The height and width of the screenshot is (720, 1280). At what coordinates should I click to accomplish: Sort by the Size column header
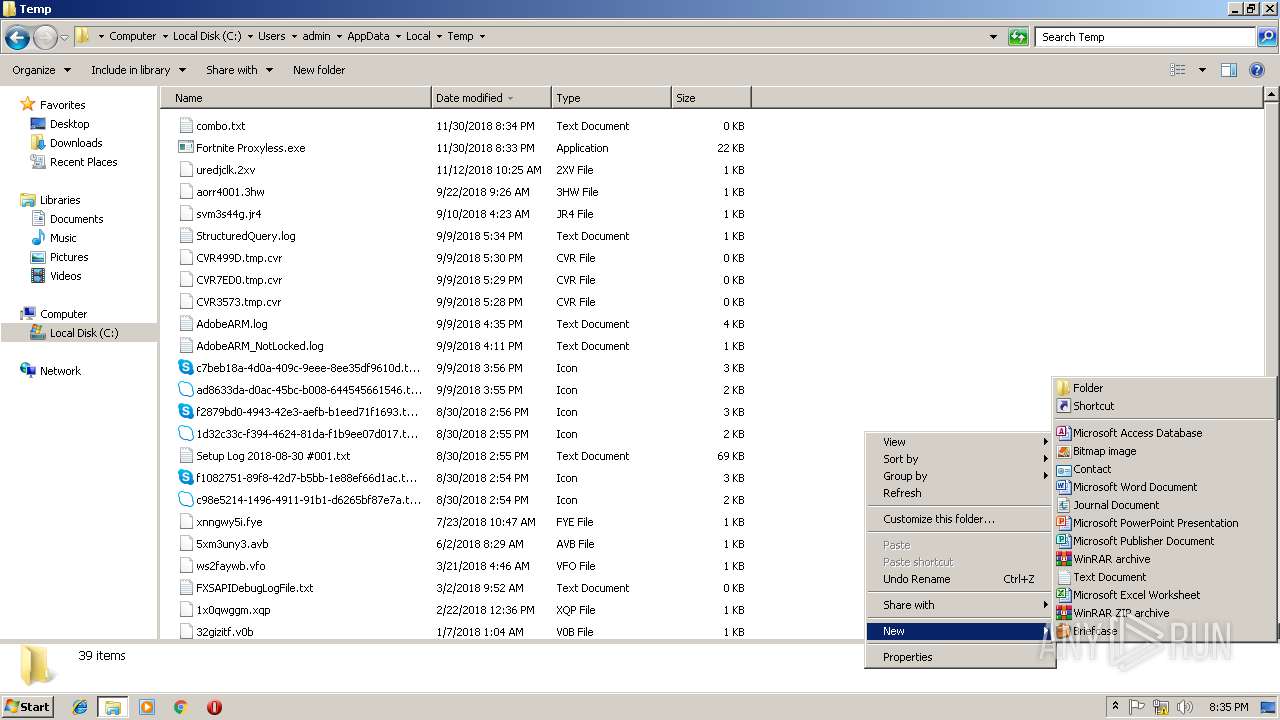coord(711,98)
